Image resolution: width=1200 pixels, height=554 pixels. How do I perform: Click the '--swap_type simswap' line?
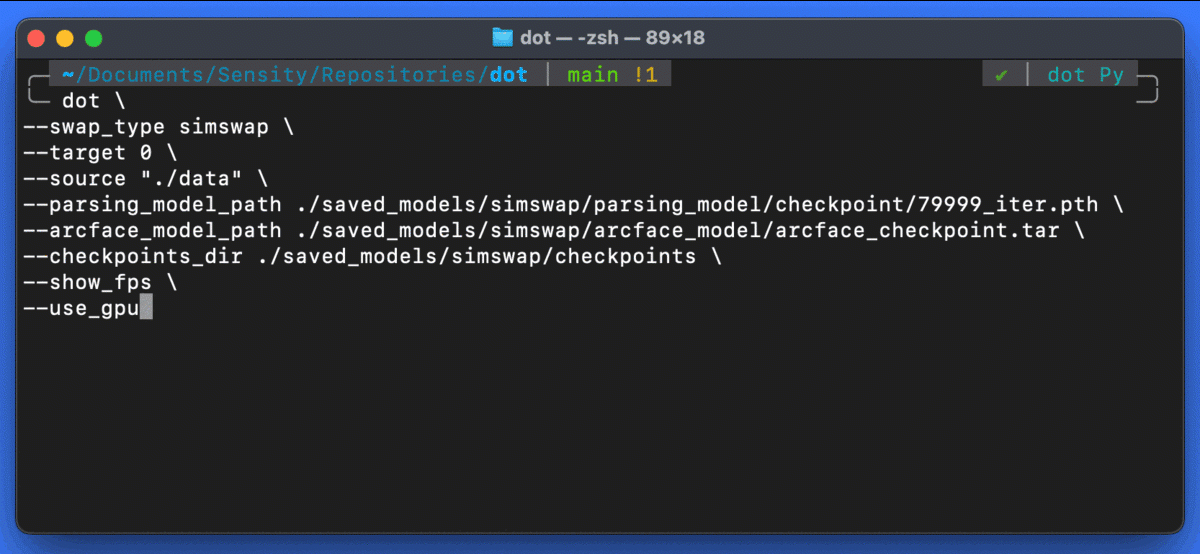pyautogui.click(x=158, y=127)
